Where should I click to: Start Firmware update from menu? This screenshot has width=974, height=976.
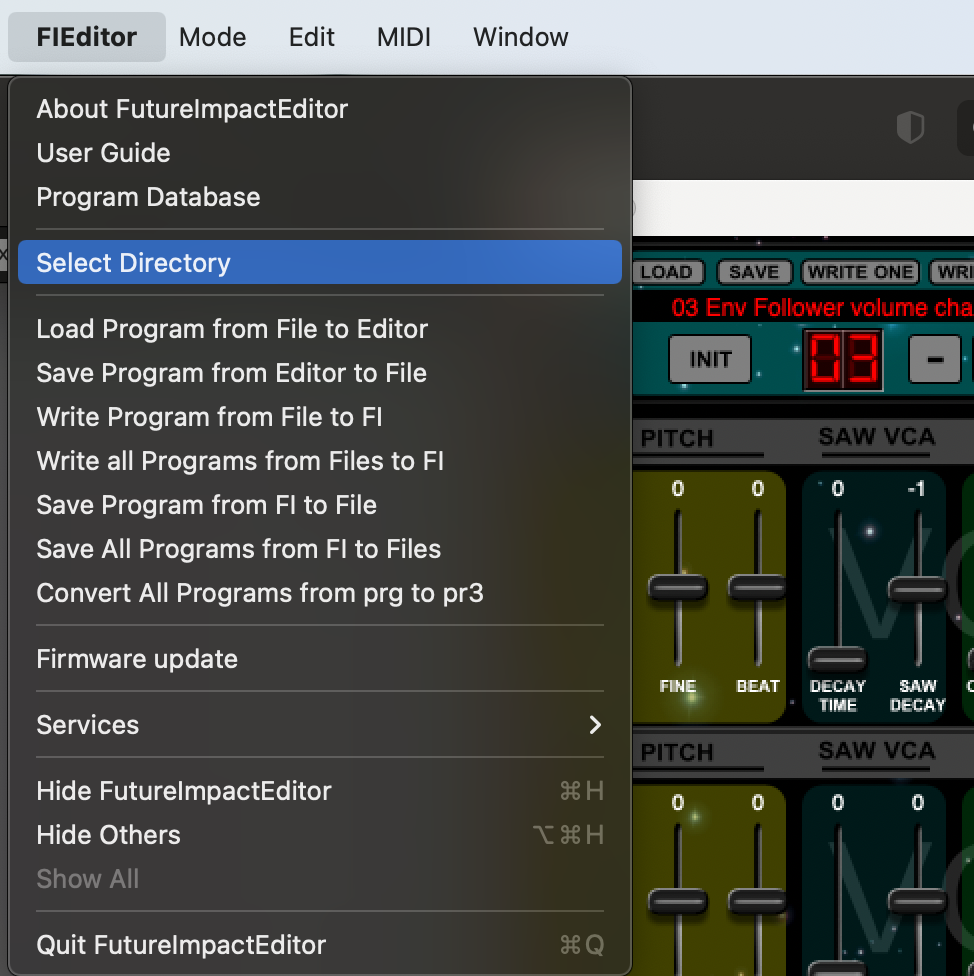point(320,659)
